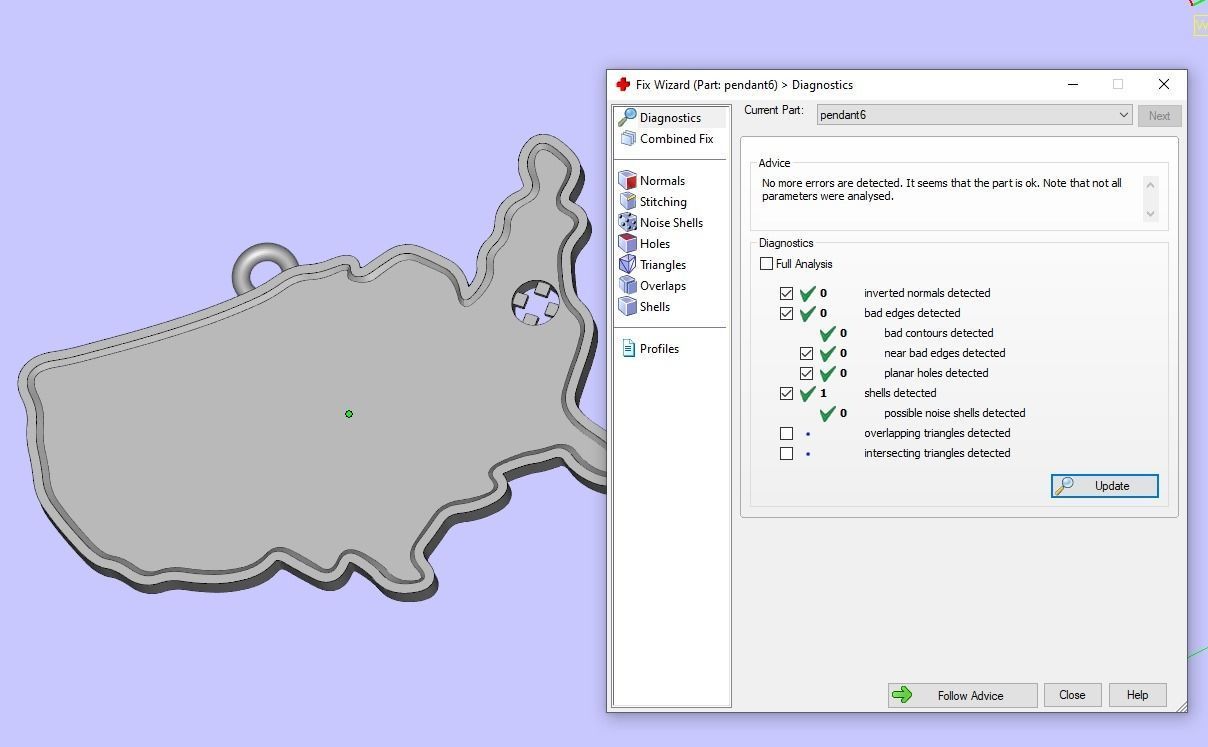This screenshot has height=747, width=1208.
Task: Click the green arrow on Follow Advice
Action: 902,695
